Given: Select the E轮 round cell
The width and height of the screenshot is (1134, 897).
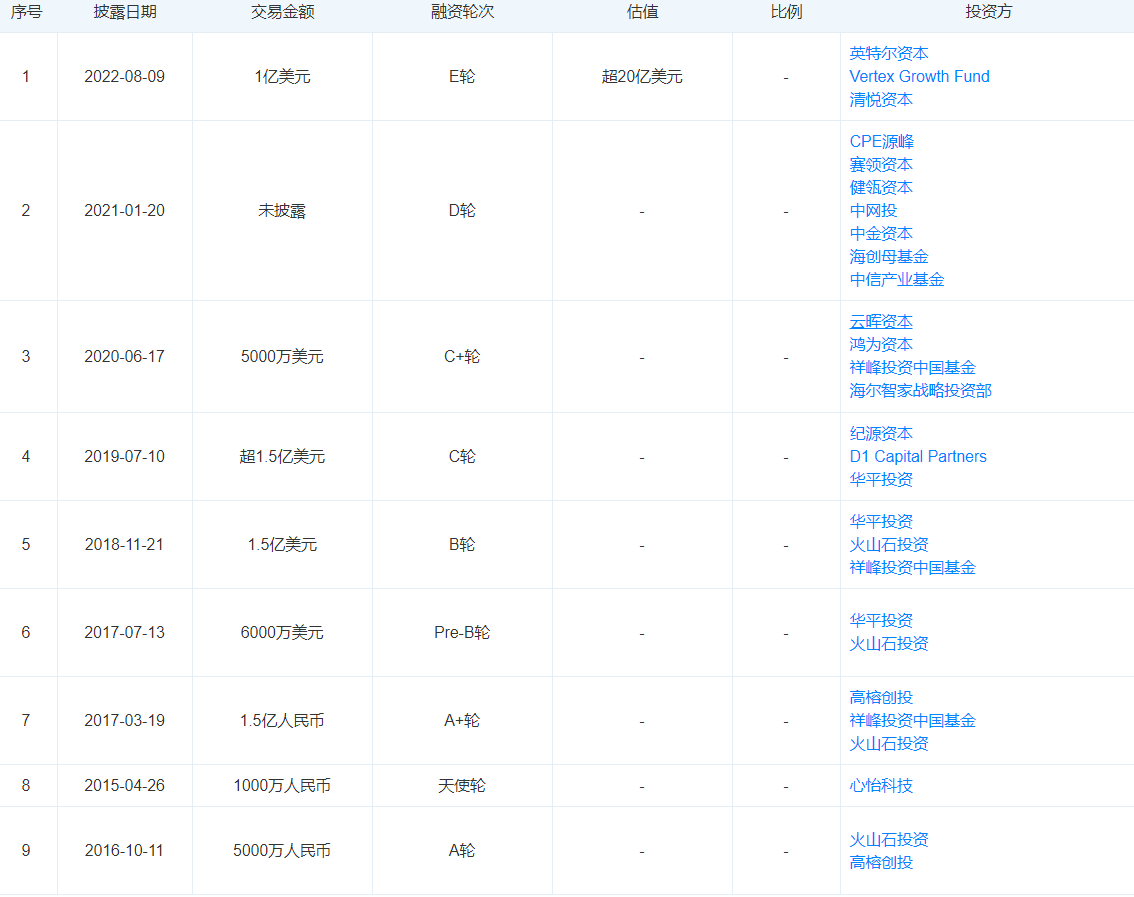Looking at the screenshot, I should (462, 77).
